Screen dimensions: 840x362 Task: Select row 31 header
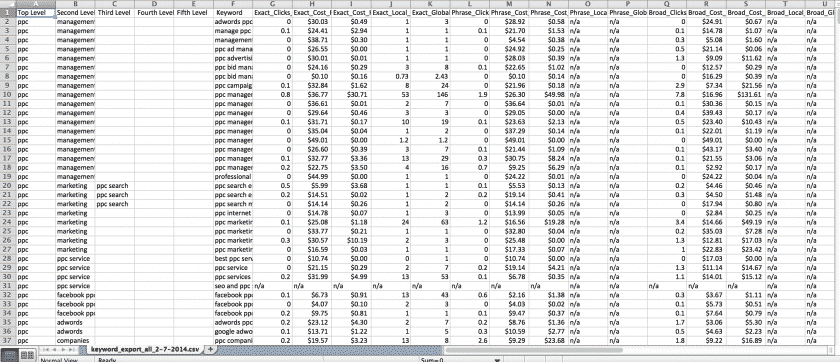point(8,286)
